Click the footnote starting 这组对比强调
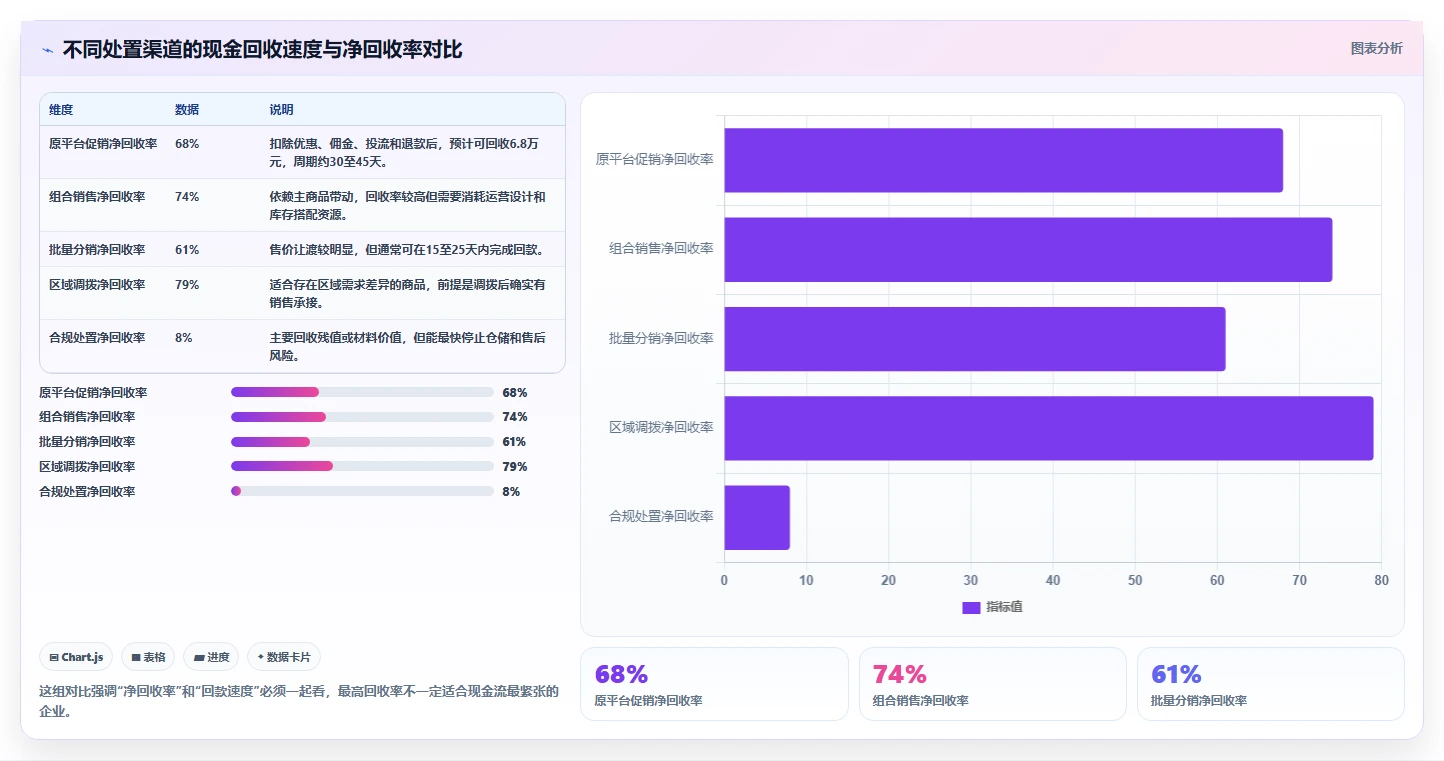 (299, 701)
